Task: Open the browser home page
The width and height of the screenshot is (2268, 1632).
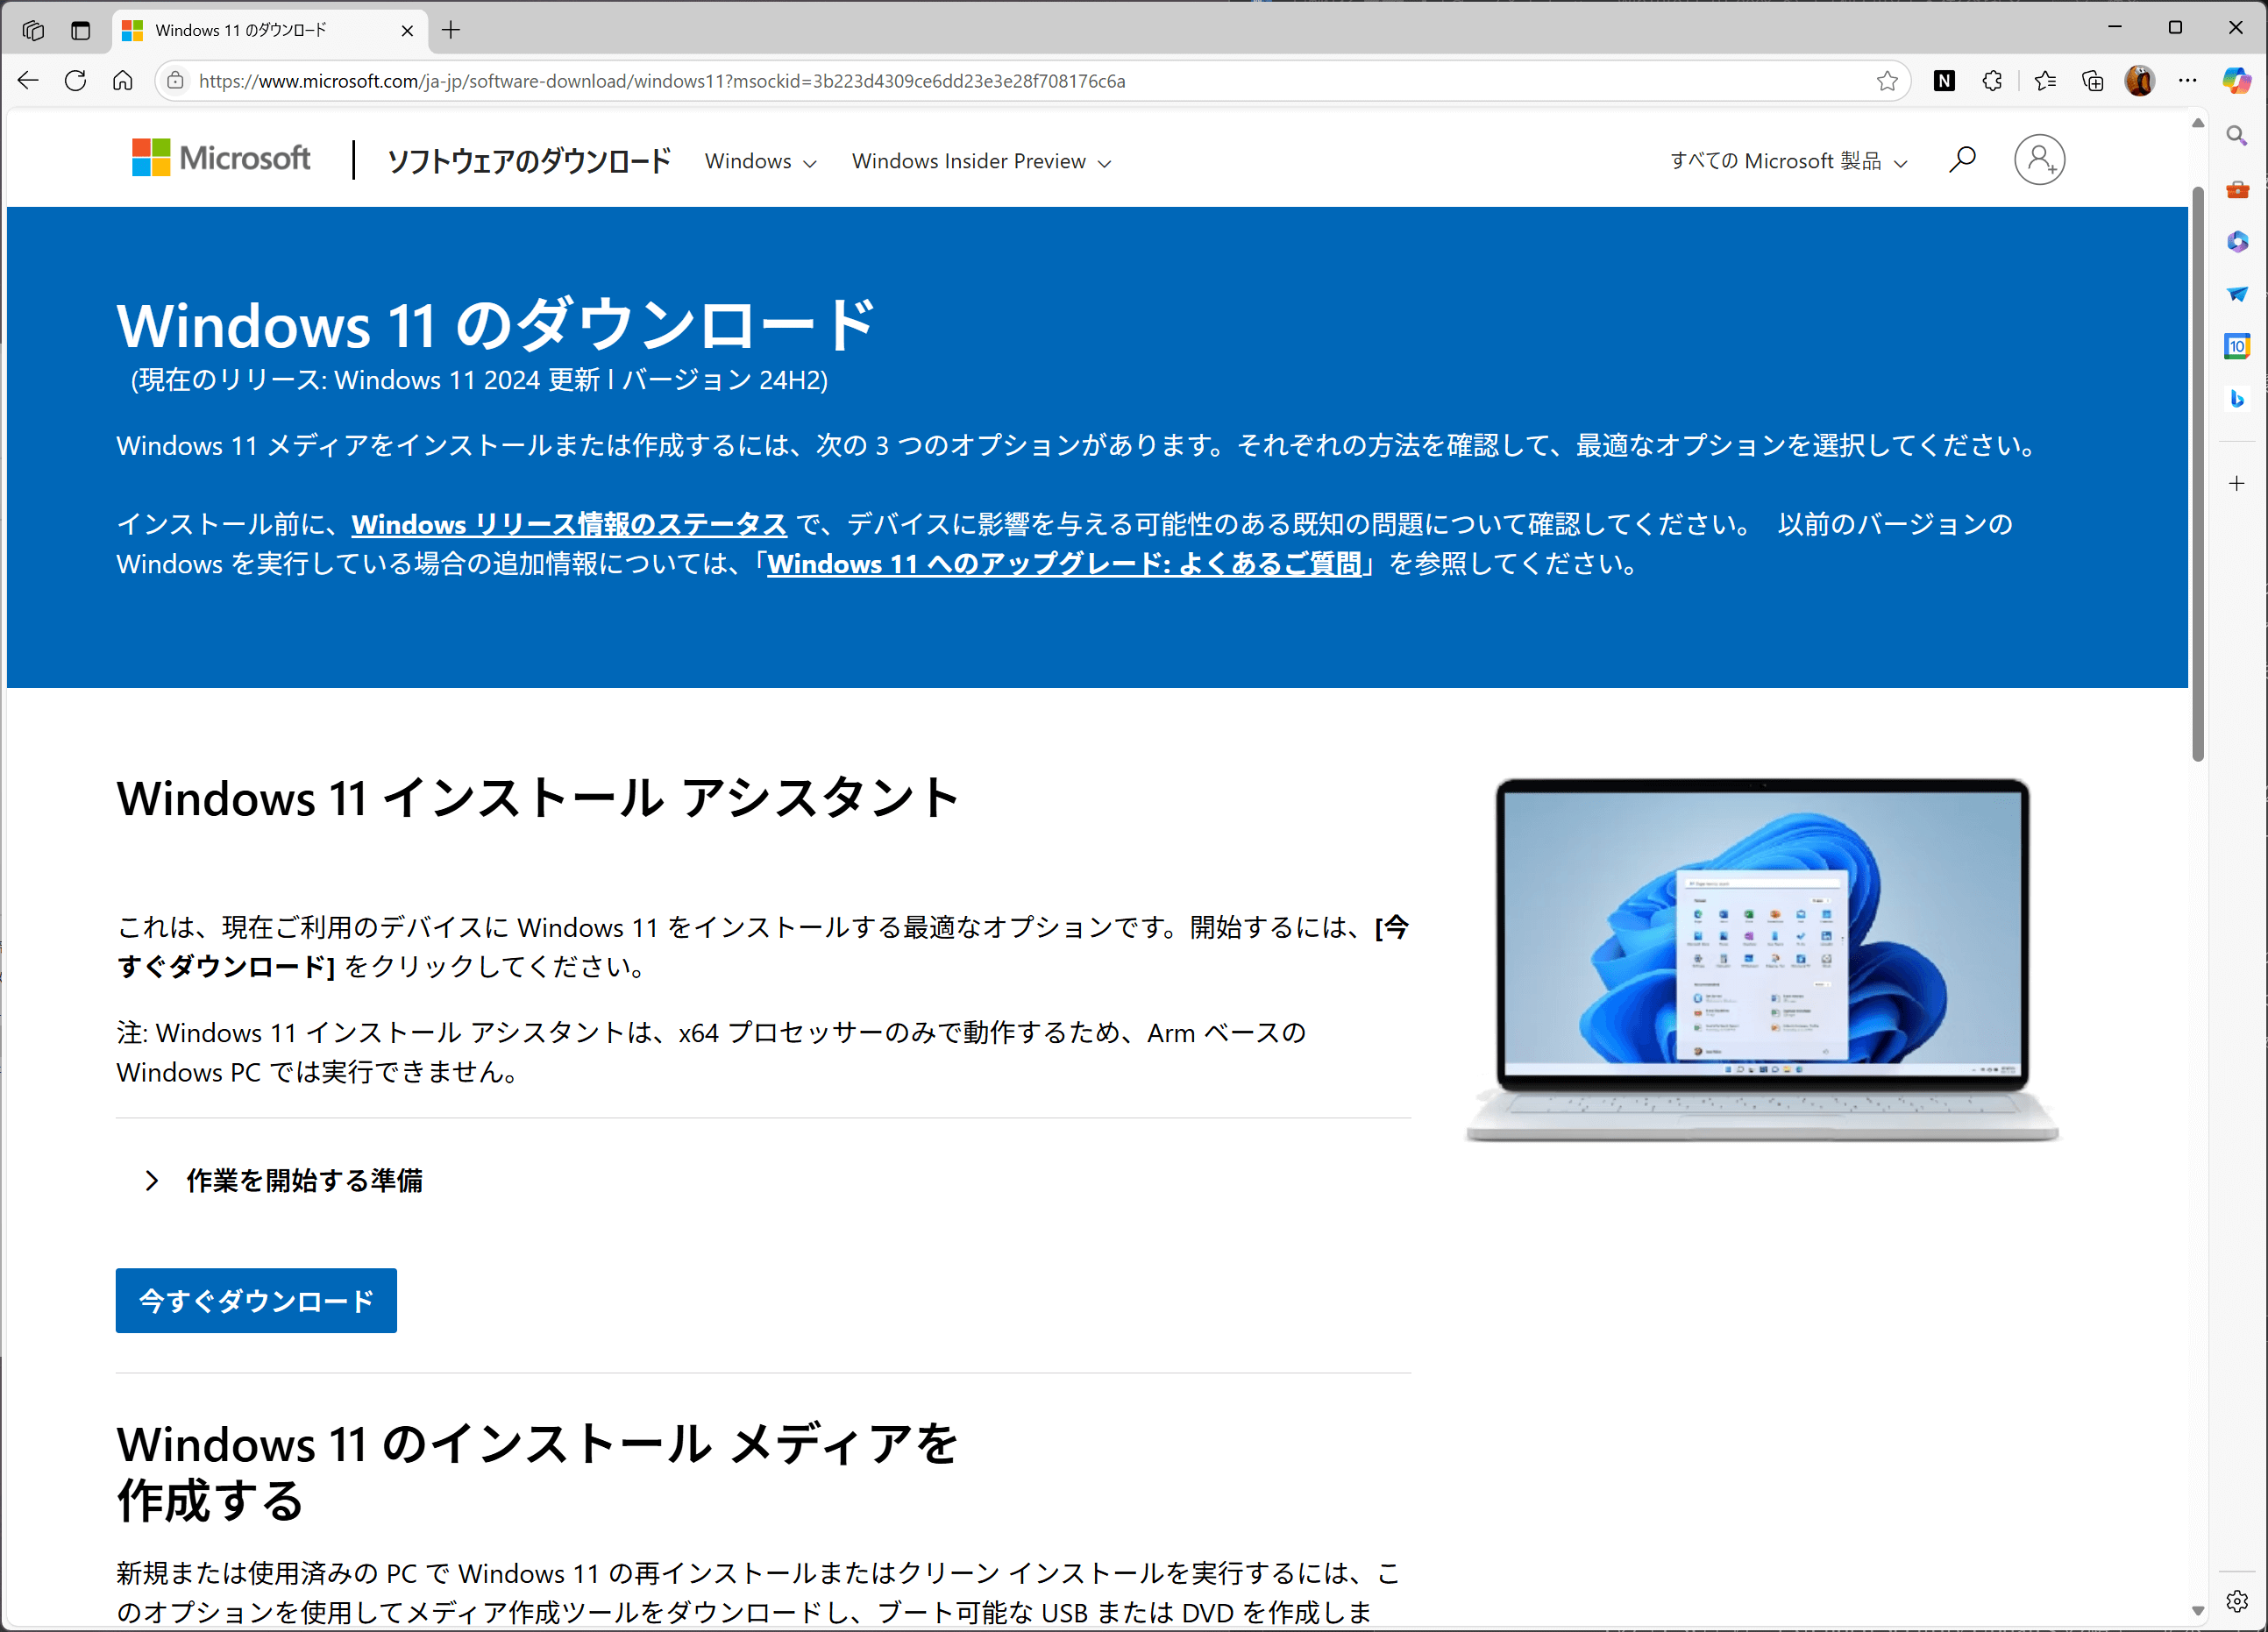Action: click(x=122, y=81)
